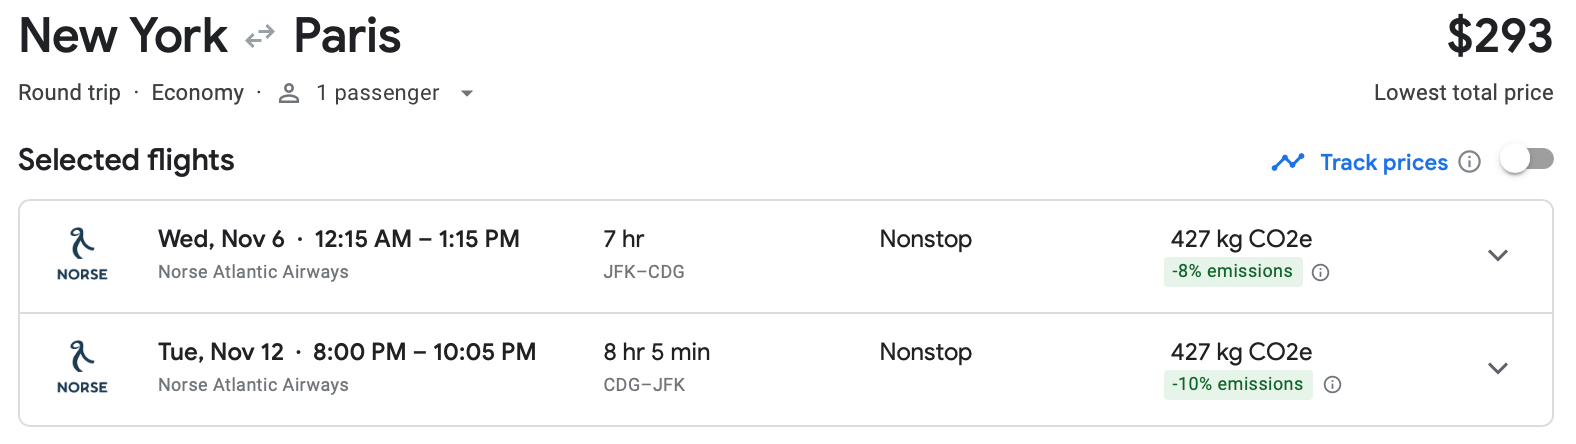
Task: Click the $293 lowest total price
Action: coord(1499,37)
